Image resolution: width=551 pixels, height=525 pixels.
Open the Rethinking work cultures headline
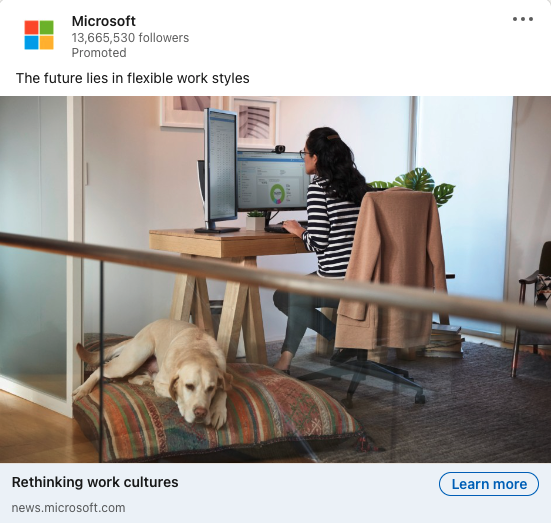[x=95, y=482]
